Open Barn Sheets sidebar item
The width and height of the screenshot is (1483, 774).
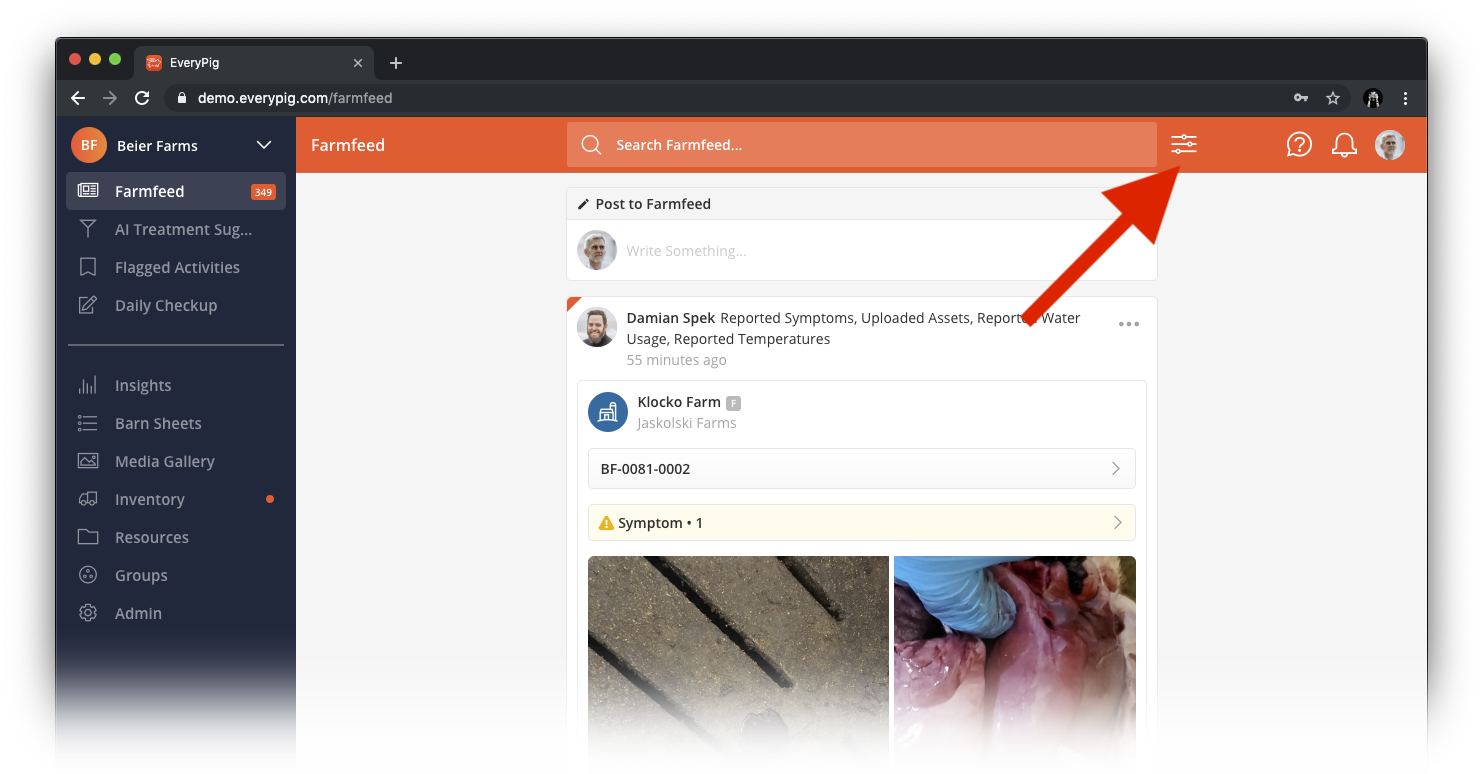176,423
